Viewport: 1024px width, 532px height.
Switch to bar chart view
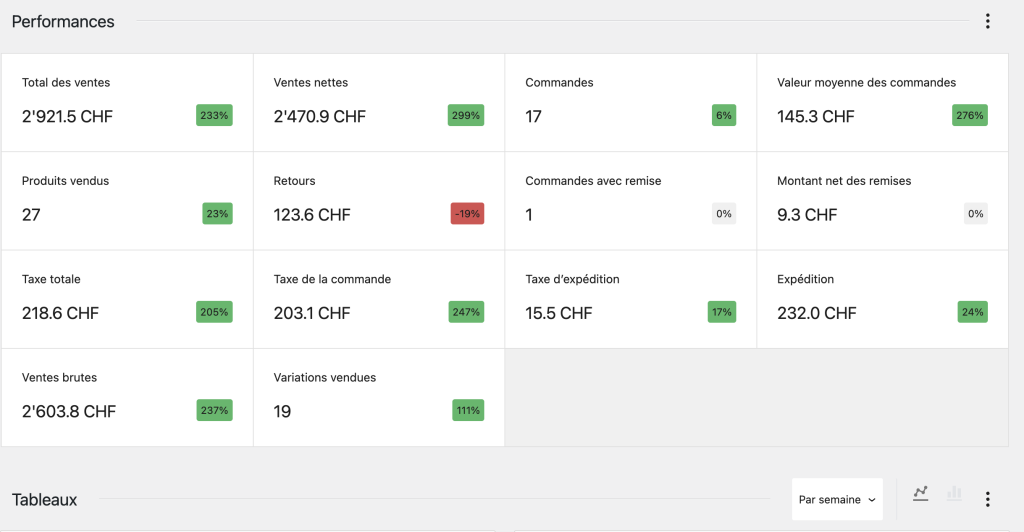[954, 493]
